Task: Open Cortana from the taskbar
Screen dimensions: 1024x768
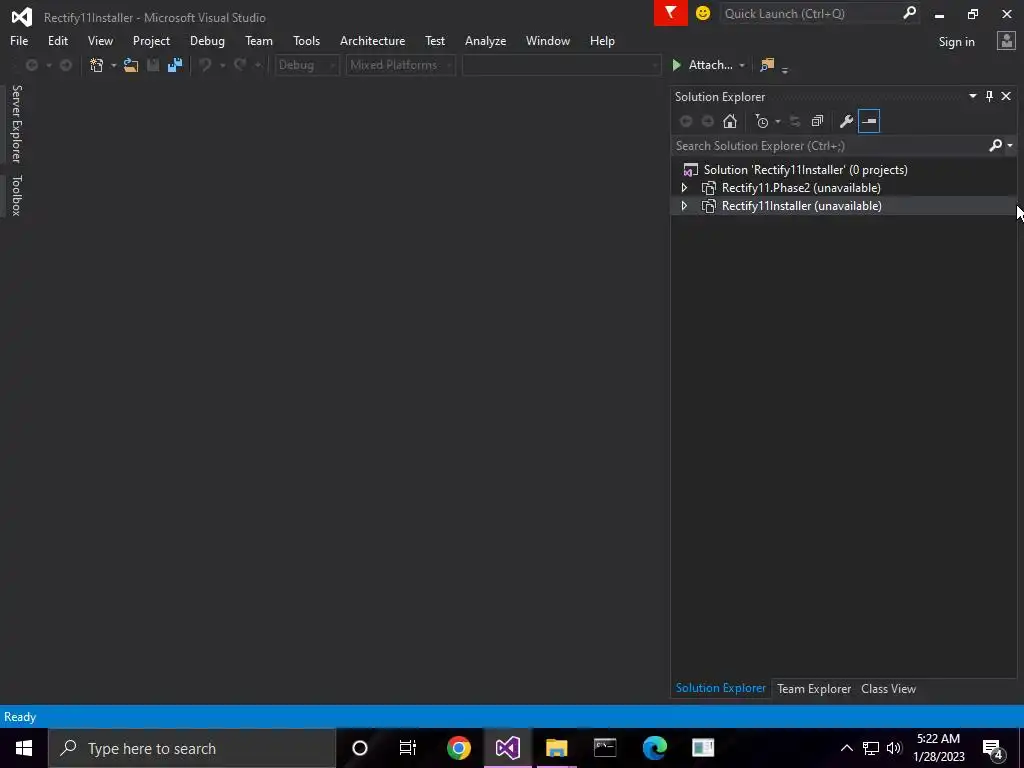Action: click(x=360, y=748)
